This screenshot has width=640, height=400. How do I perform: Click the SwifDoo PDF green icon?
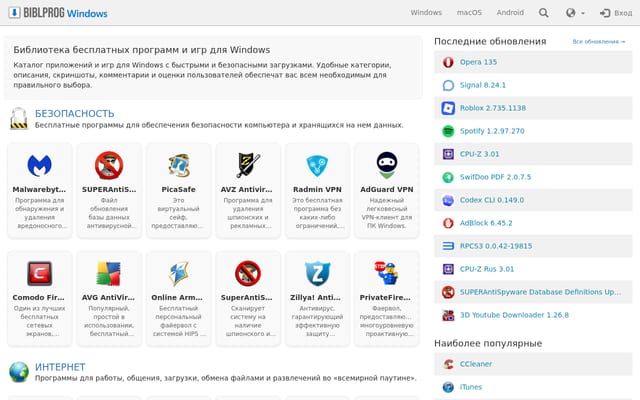click(x=448, y=177)
